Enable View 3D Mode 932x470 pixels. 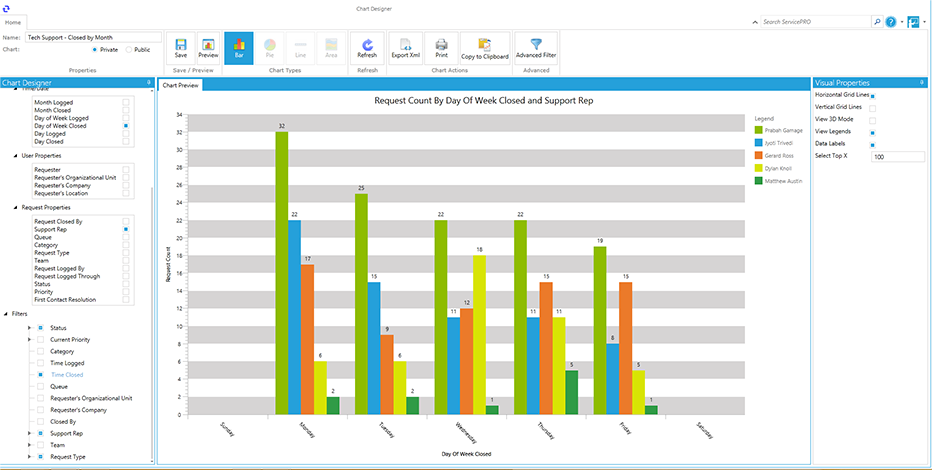coord(873,120)
